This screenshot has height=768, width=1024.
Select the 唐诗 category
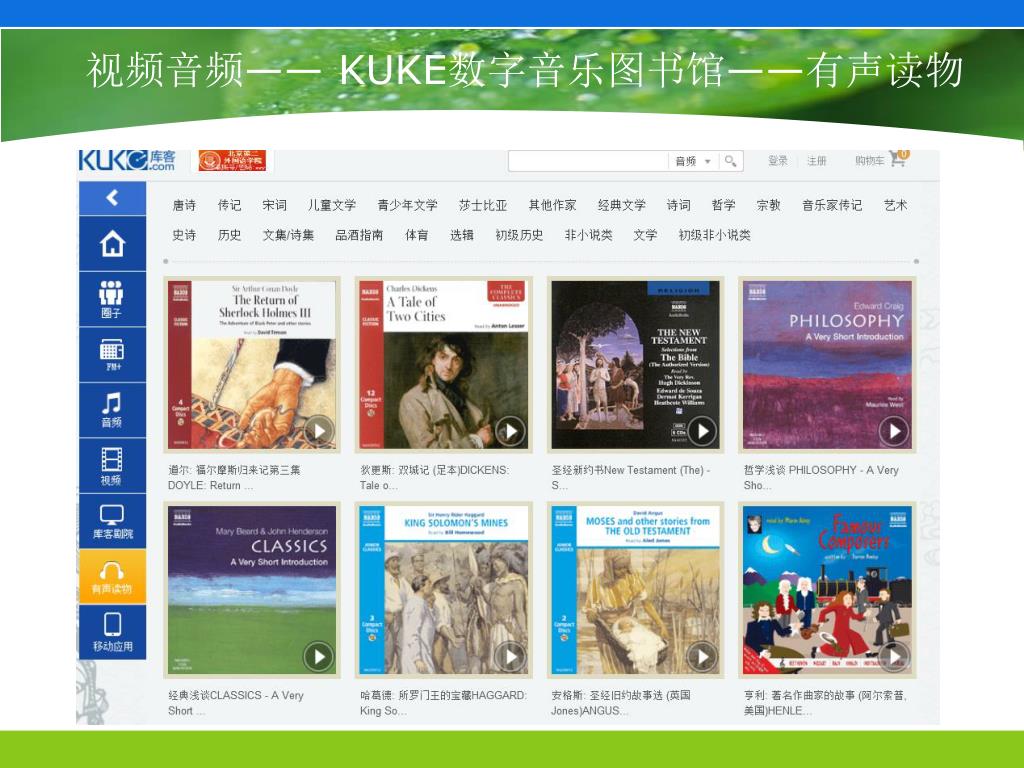pos(184,205)
